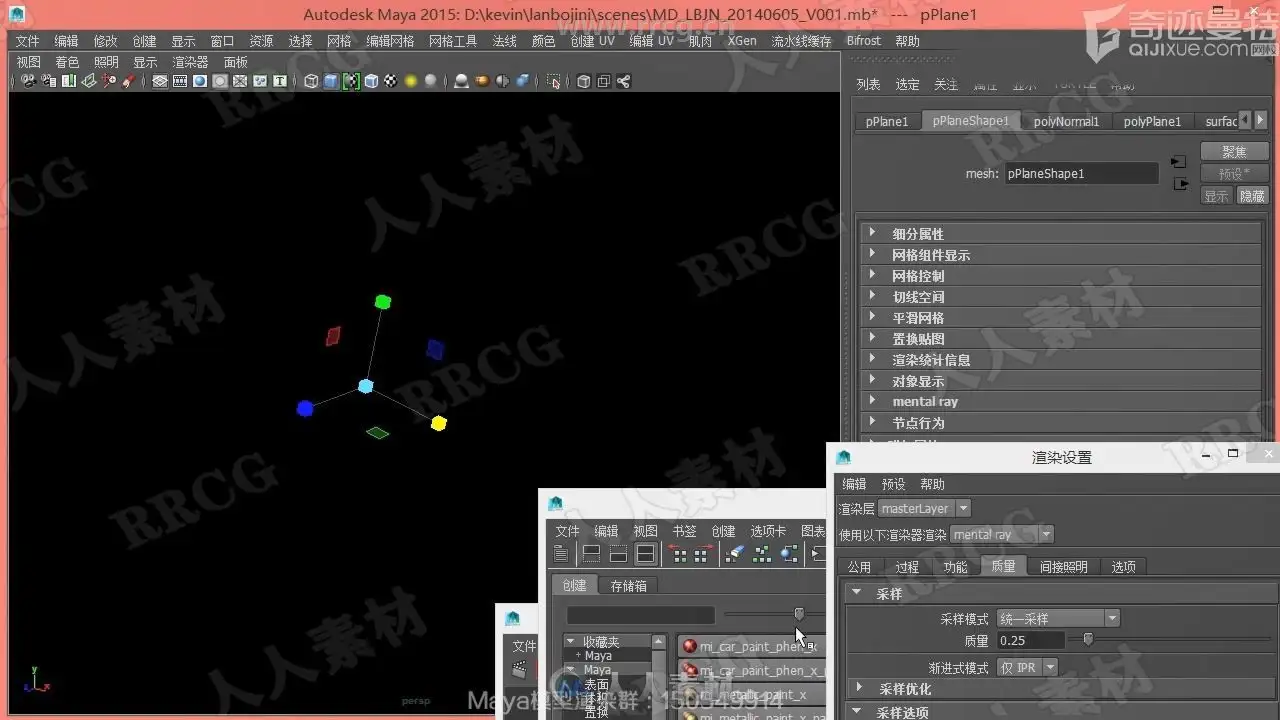Select the 间接照明 tab in Render Settings
Screen dimensions: 1280x720
click(x=1063, y=567)
